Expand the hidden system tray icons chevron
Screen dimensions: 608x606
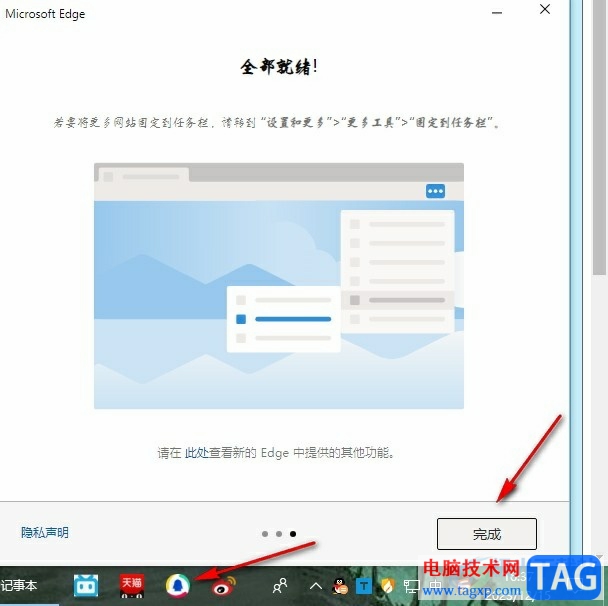[316, 585]
